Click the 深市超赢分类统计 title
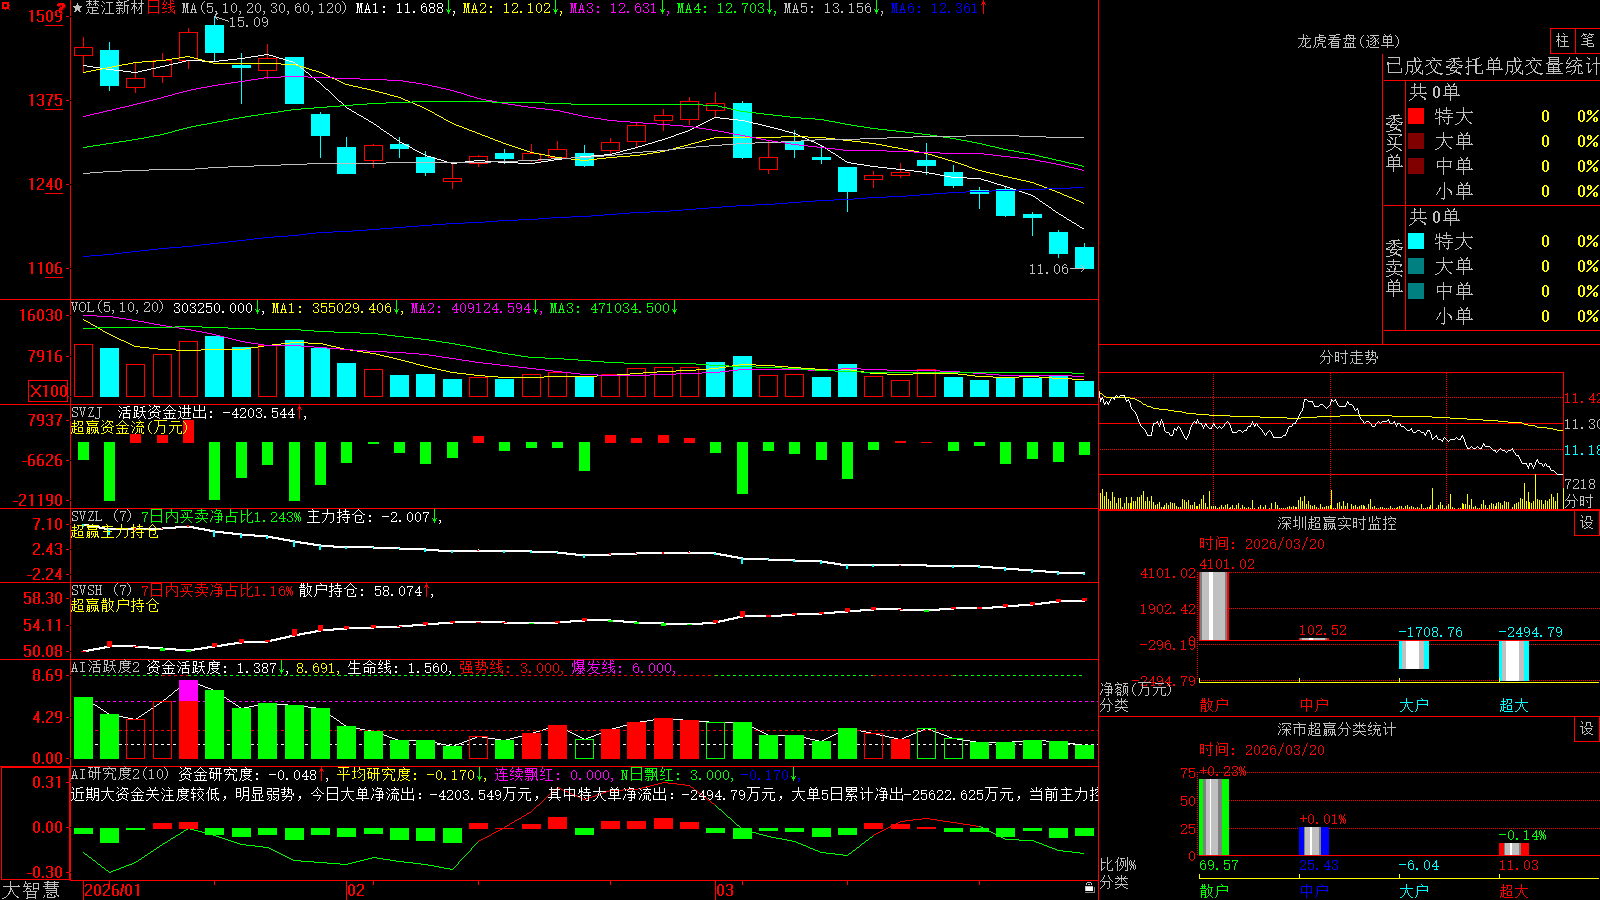1600x900 pixels. [x=1337, y=729]
